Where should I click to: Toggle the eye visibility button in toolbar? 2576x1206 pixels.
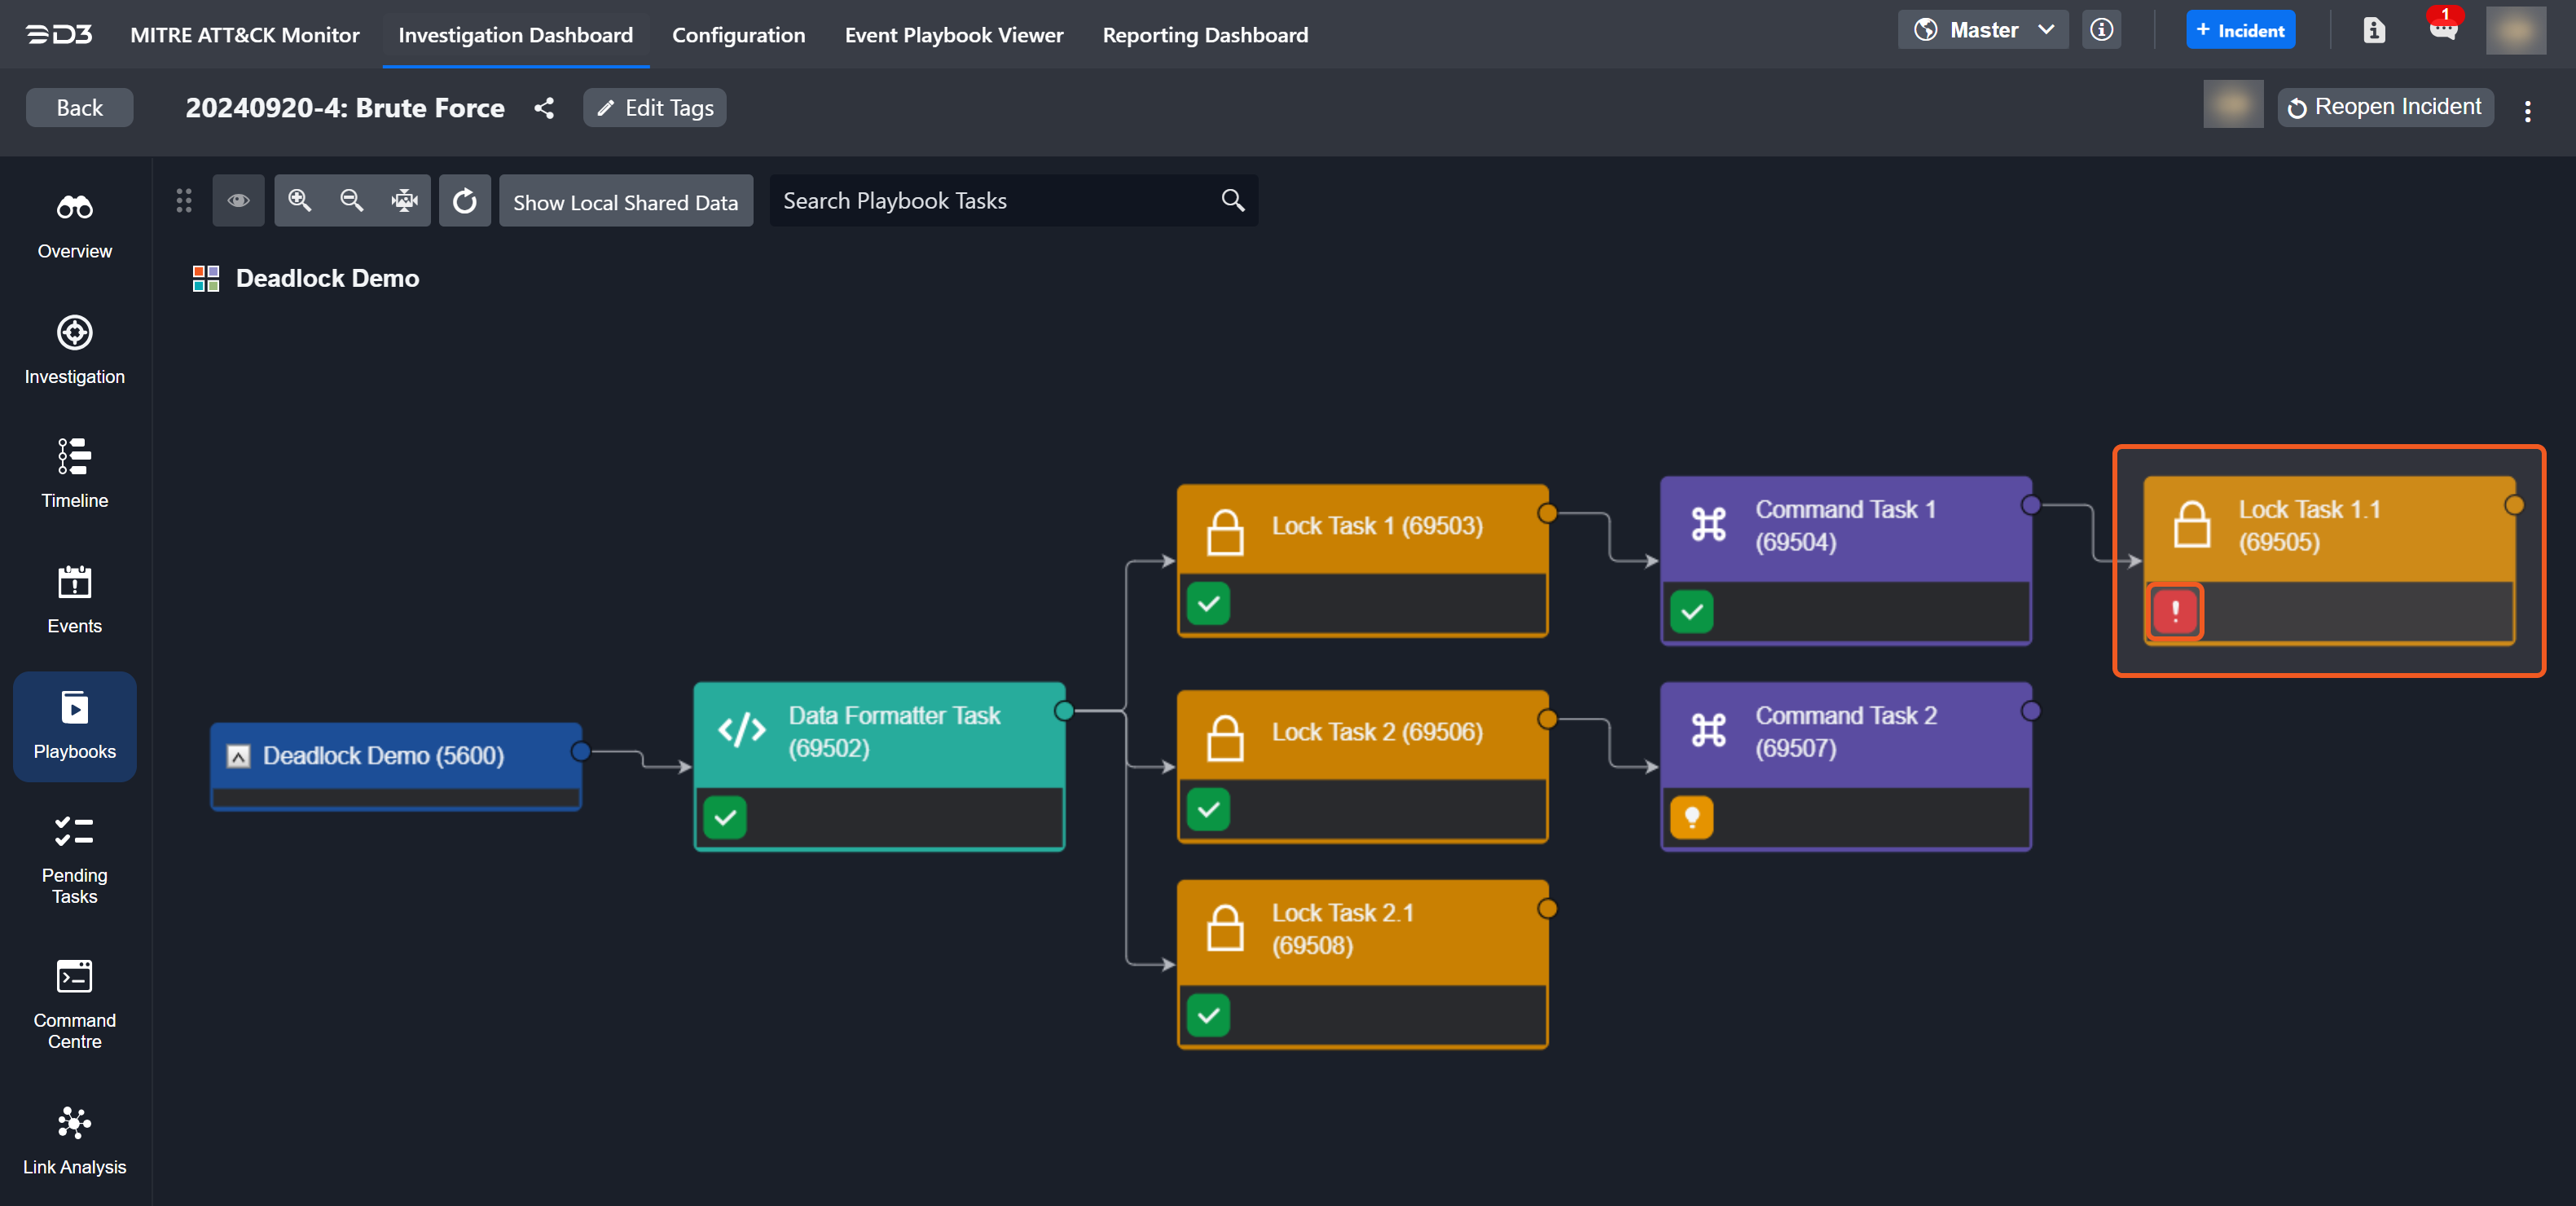point(238,201)
